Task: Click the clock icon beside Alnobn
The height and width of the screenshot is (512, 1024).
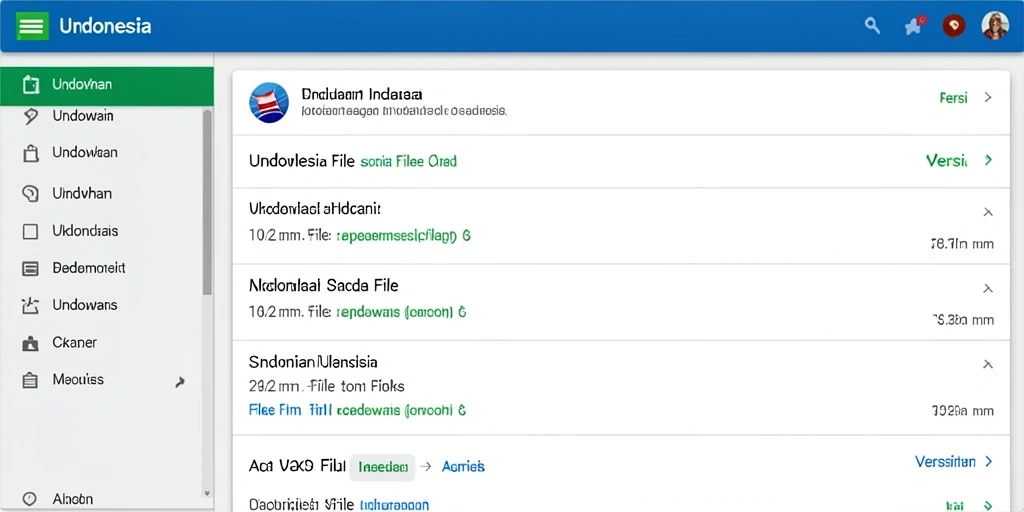Action: [31, 499]
